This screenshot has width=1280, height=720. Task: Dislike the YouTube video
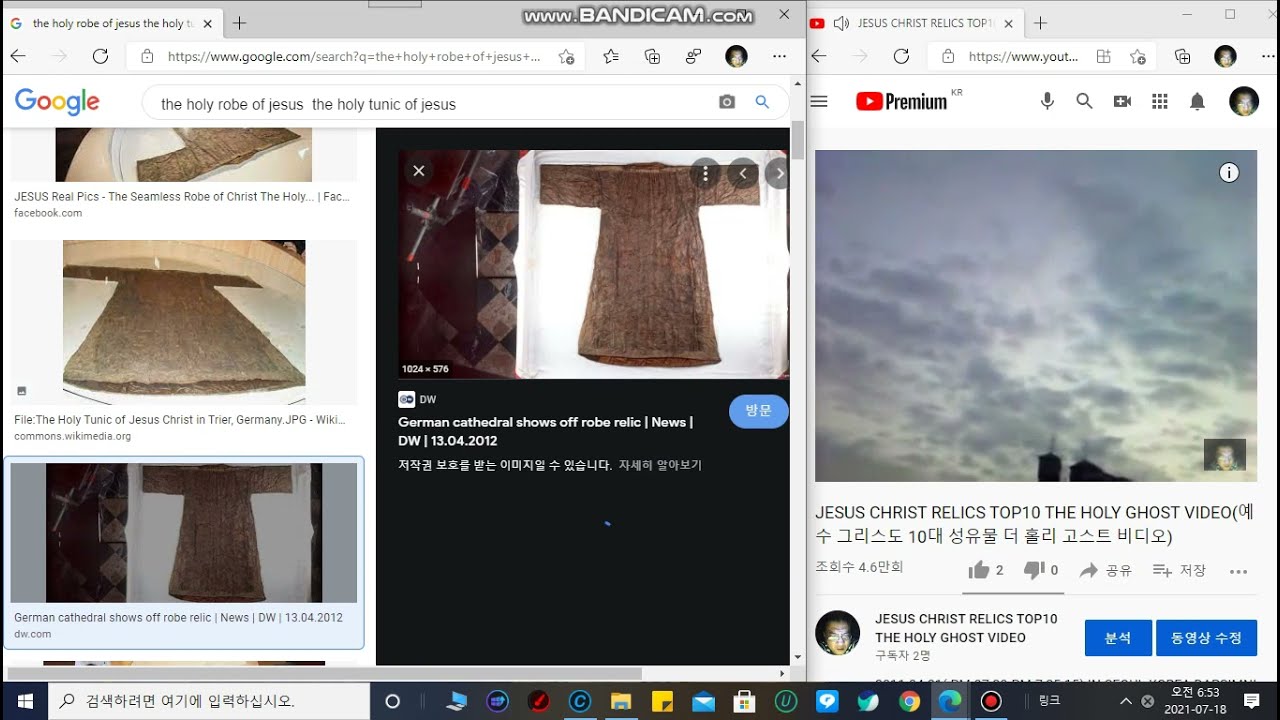(x=1040, y=570)
